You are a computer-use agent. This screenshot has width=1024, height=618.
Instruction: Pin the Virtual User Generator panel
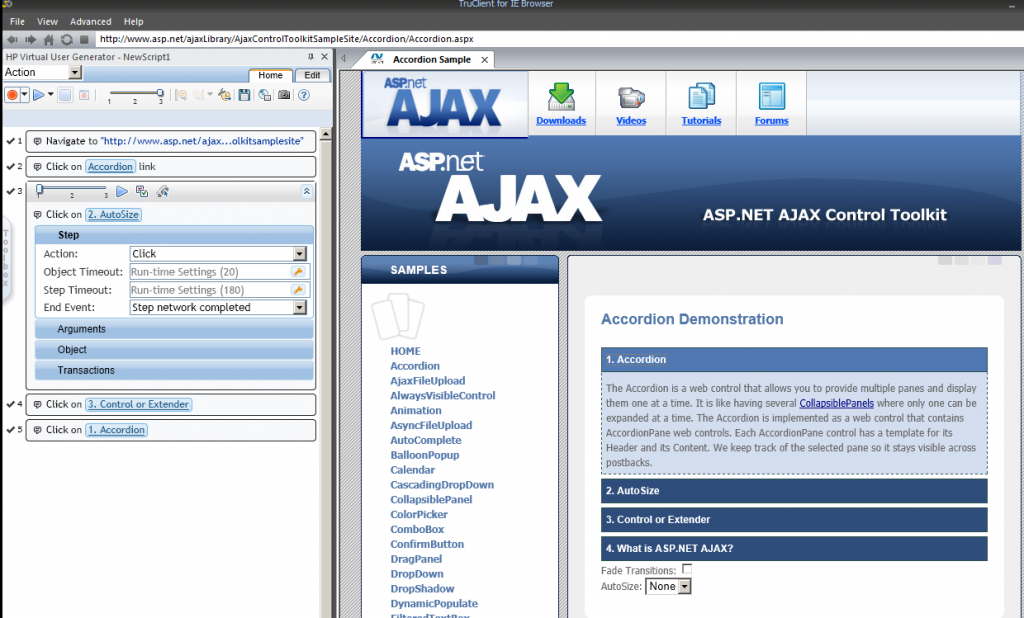[x=311, y=57]
